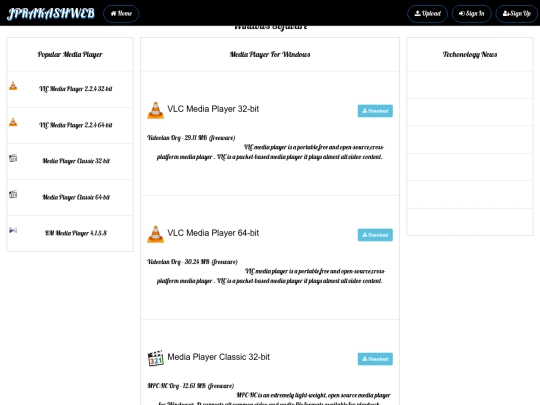Click the VLC Media Player 64-bit title
This screenshot has width=540, height=405.
coord(213,233)
